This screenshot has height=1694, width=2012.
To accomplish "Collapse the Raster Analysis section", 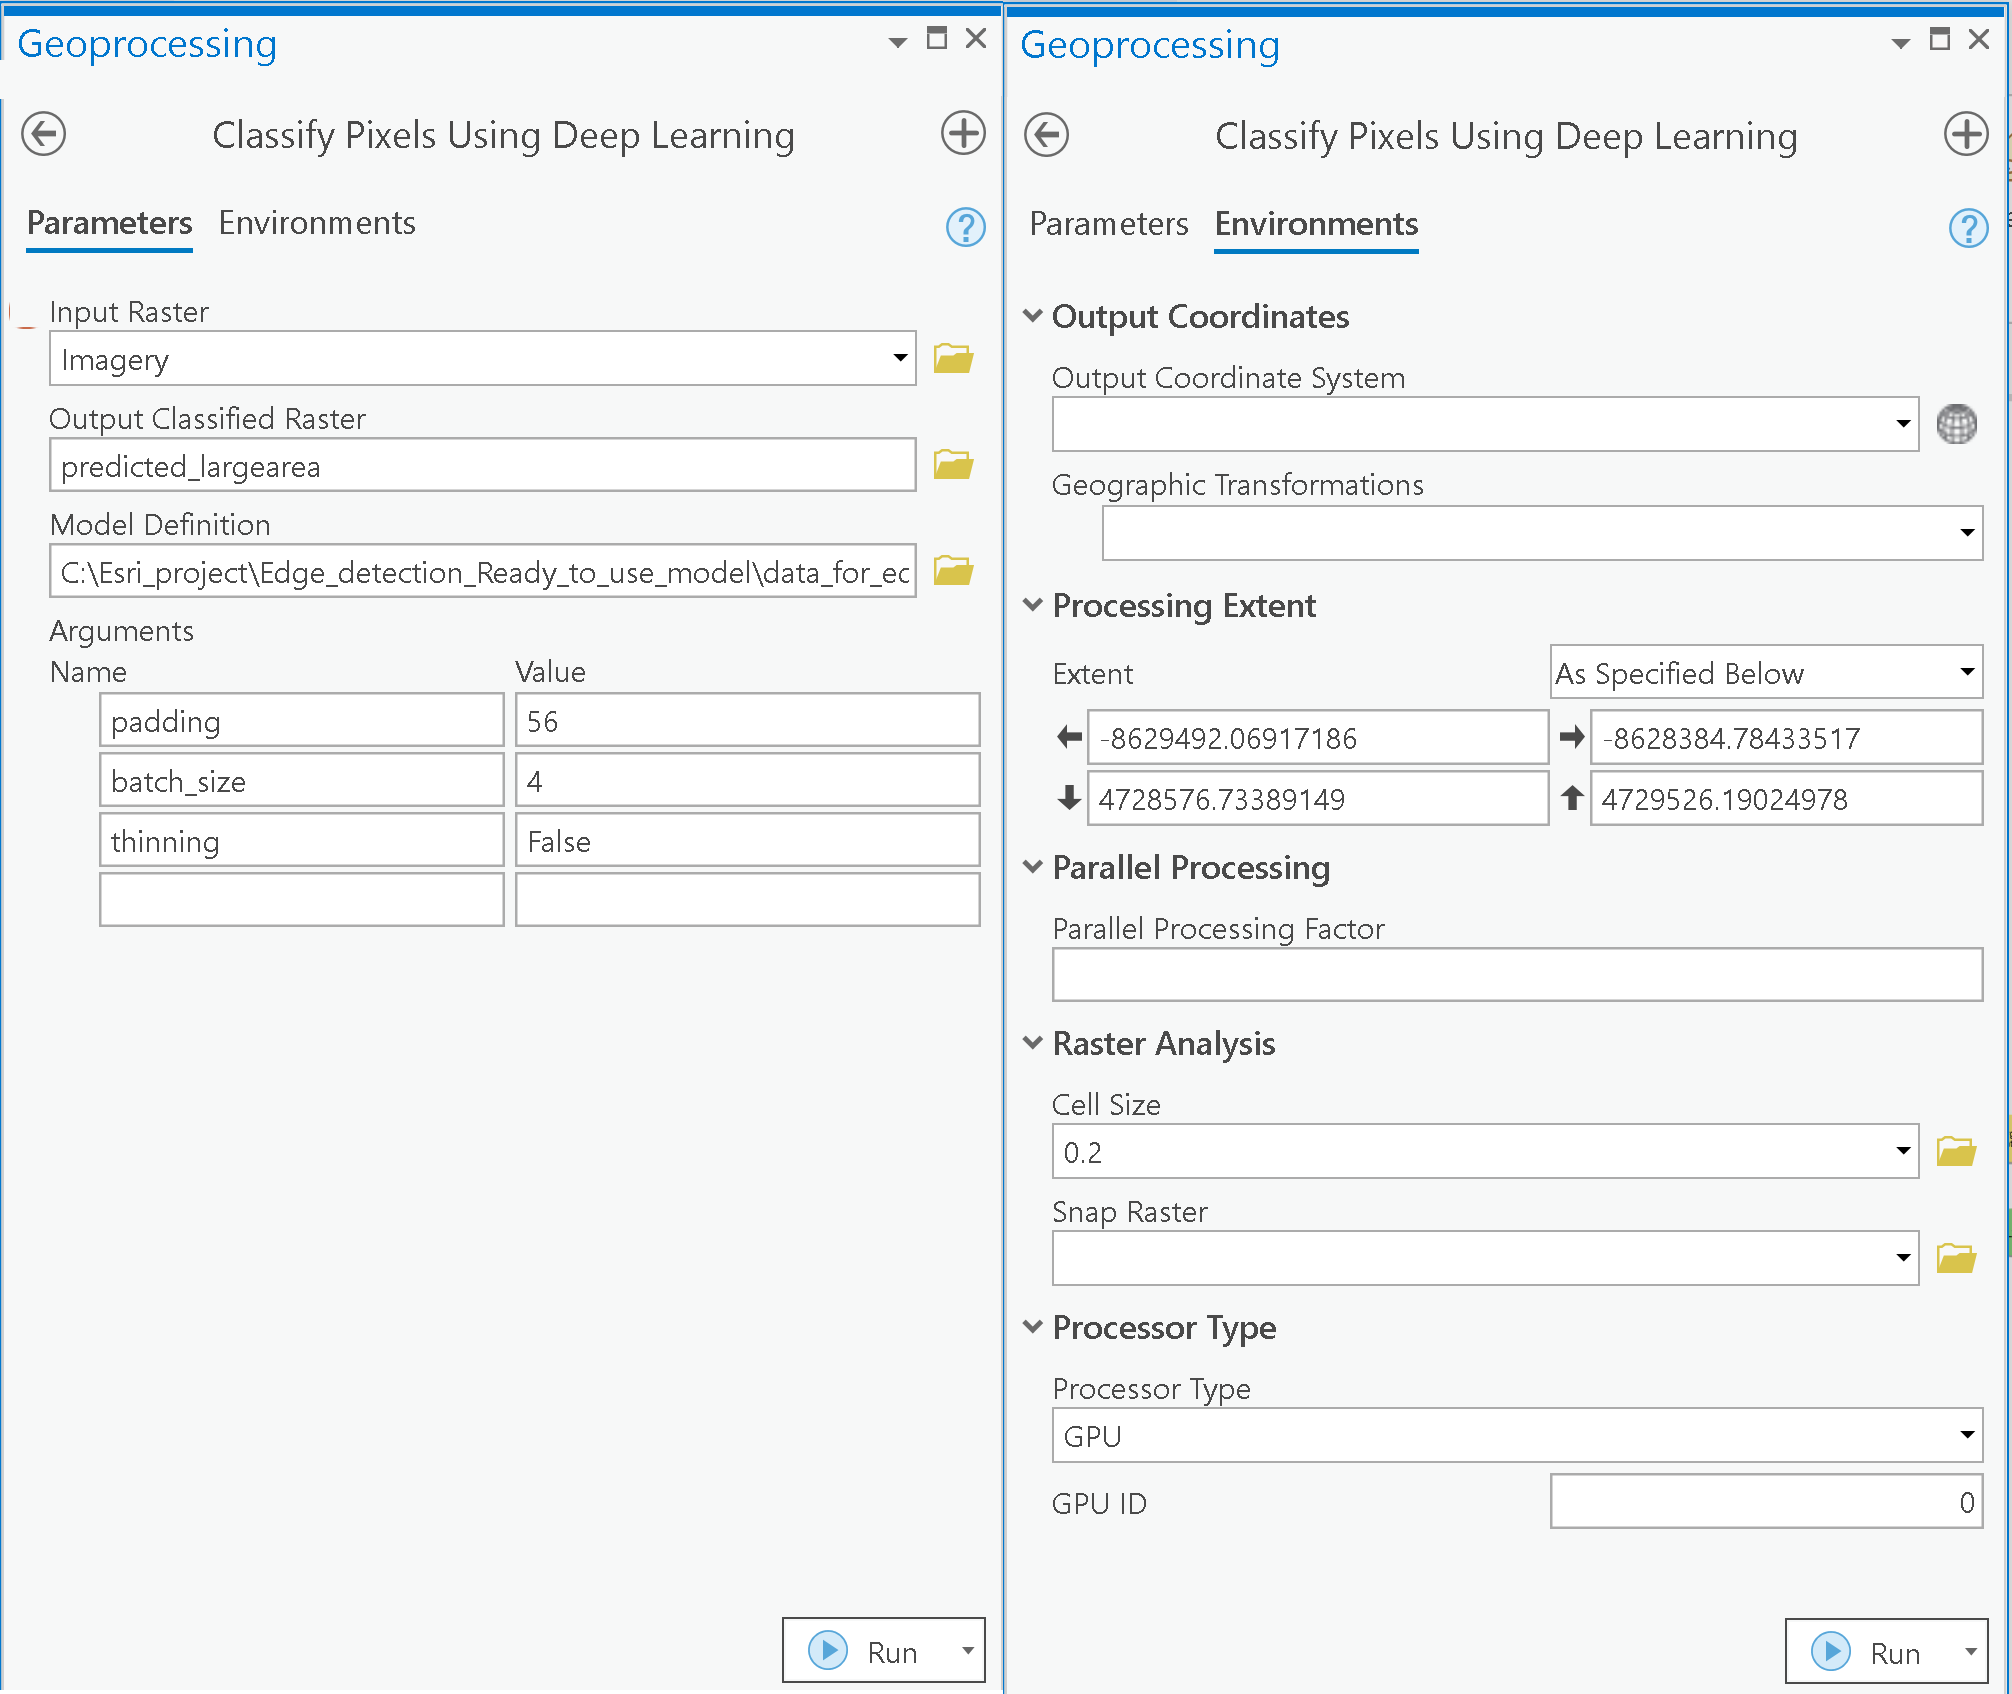I will coord(1033,1043).
